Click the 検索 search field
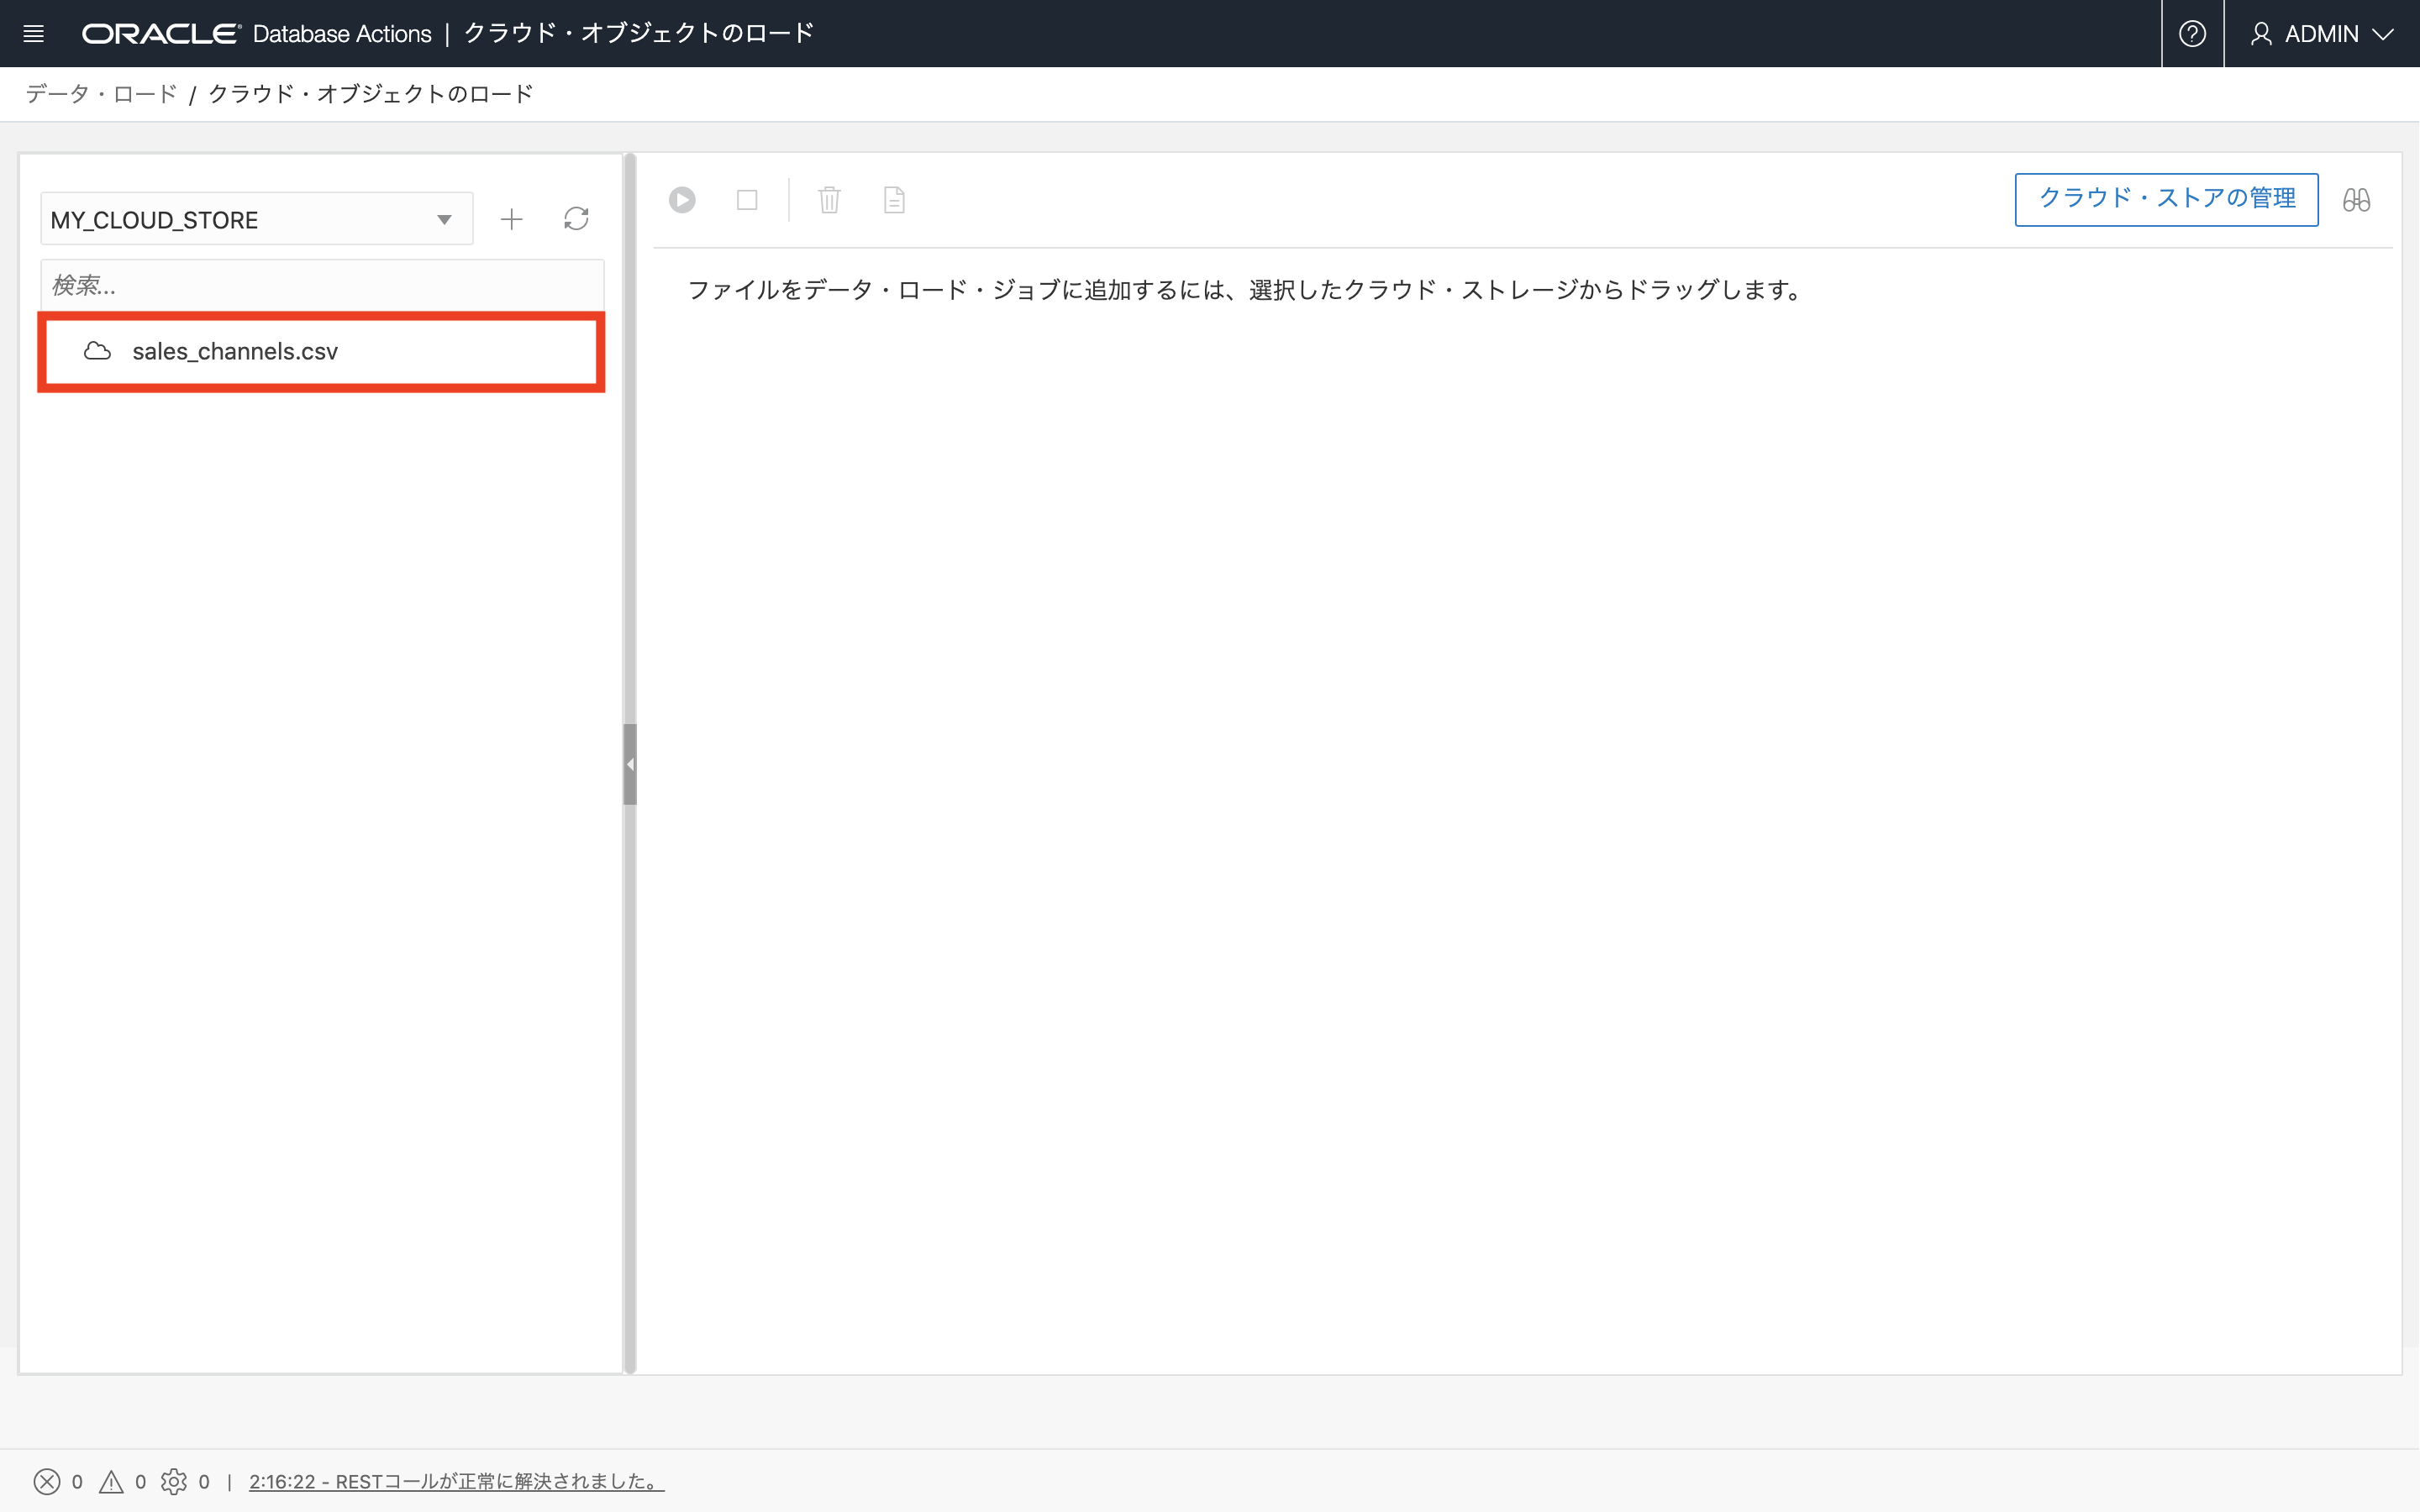The image size is (2420, 1512). click(x=322, y=286)
